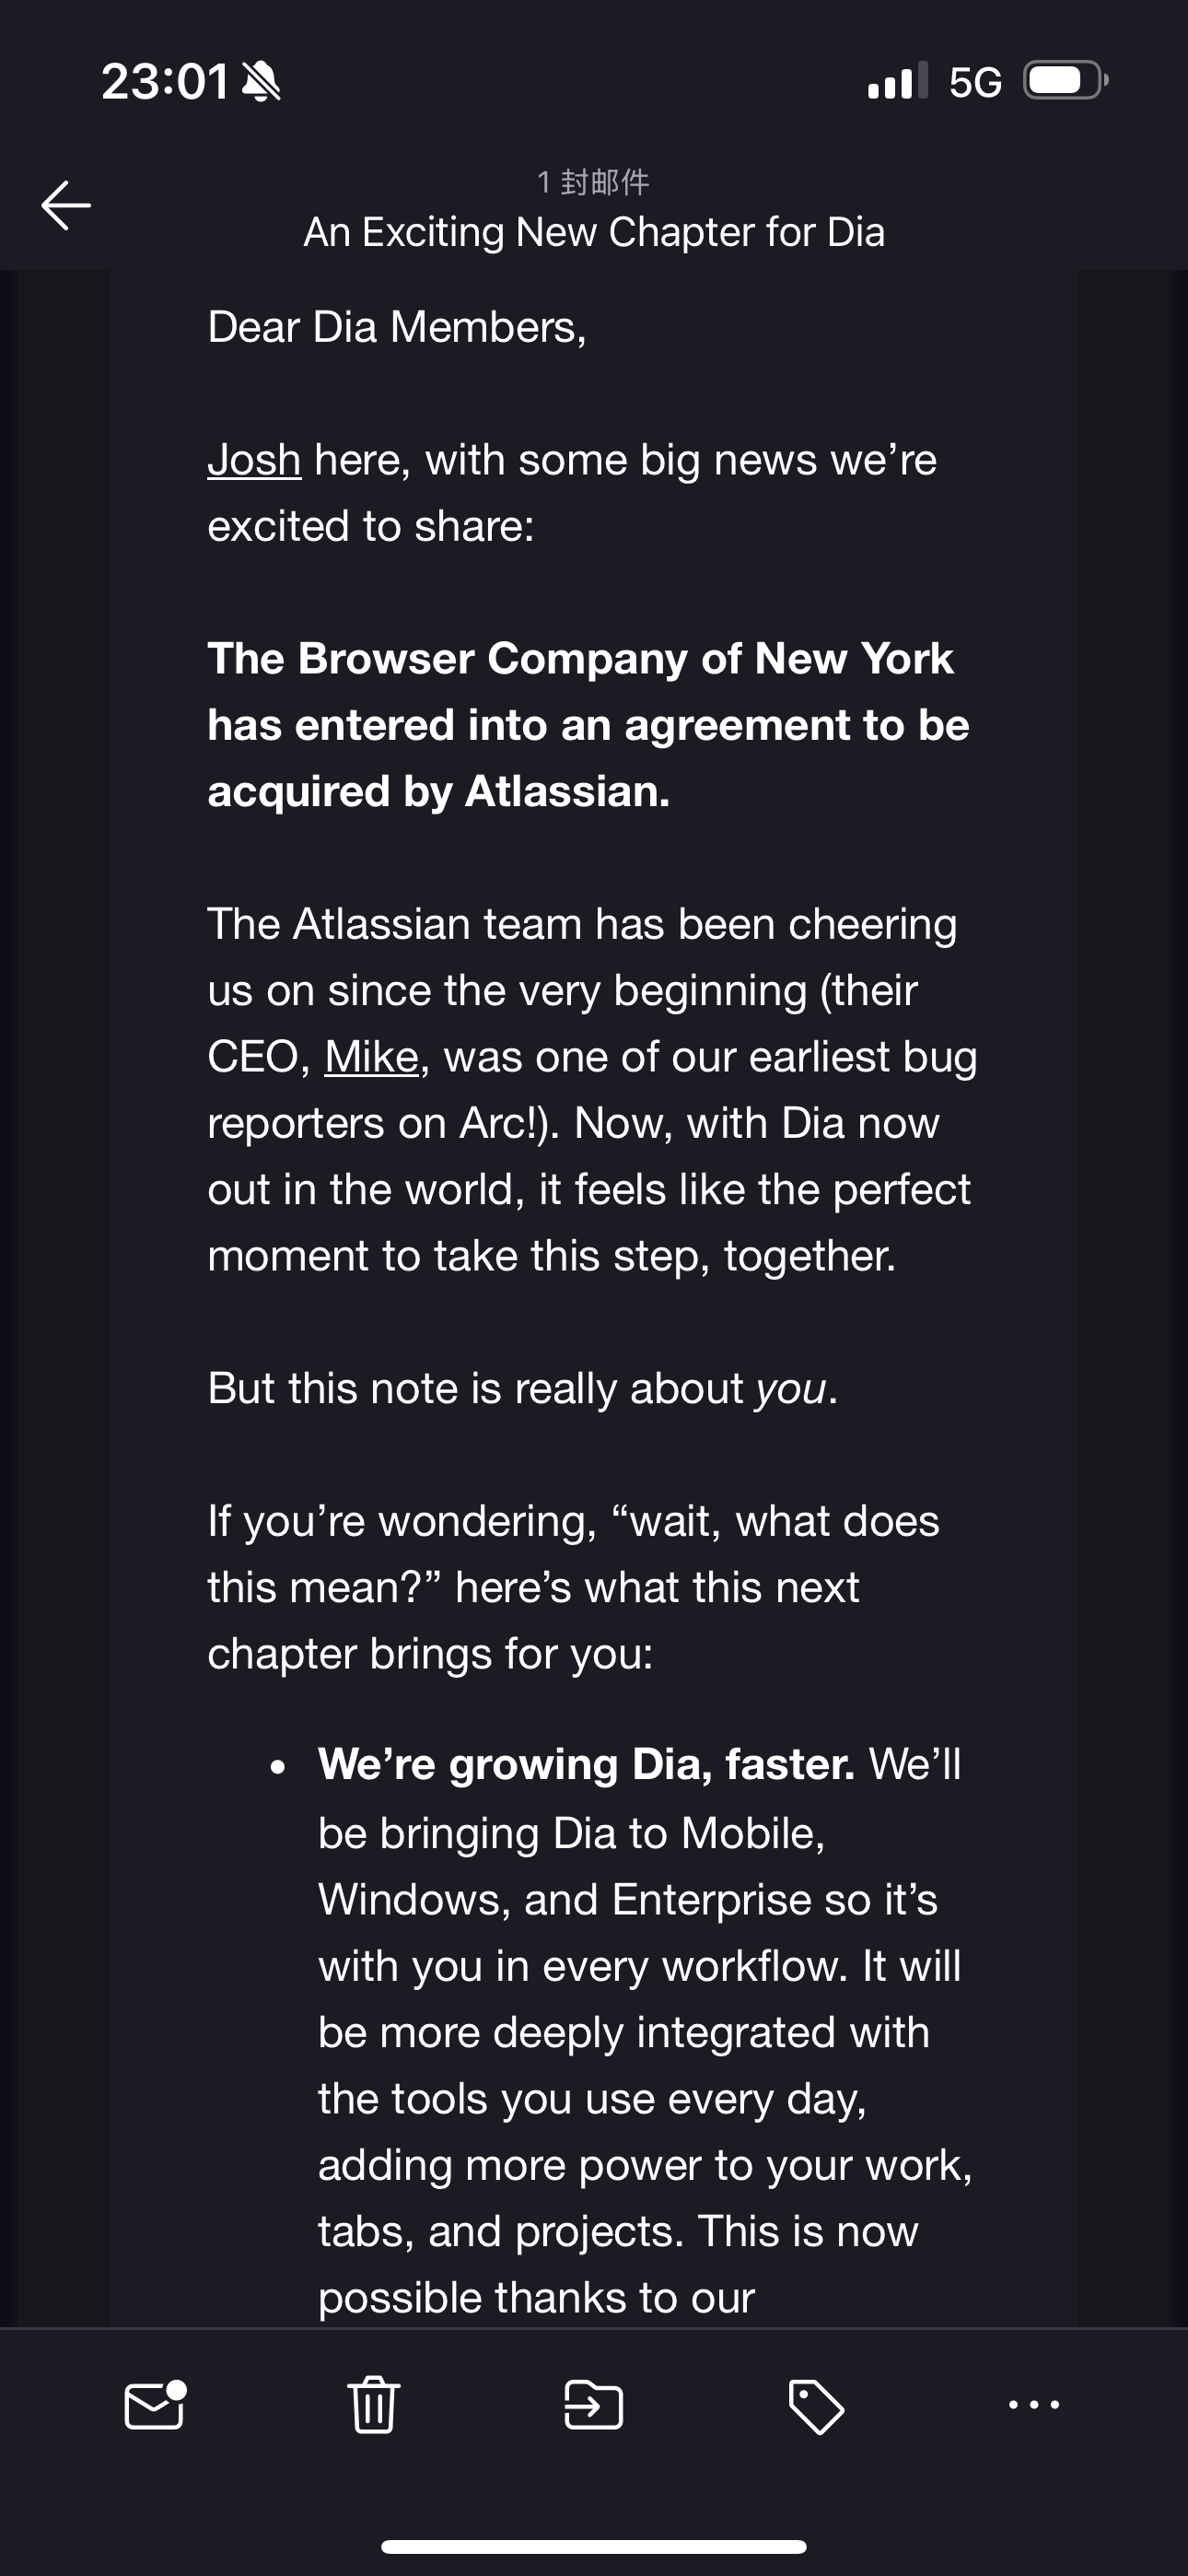Mark email as unread envelope icon
1188x2576 pixels.
[155, 2405]
